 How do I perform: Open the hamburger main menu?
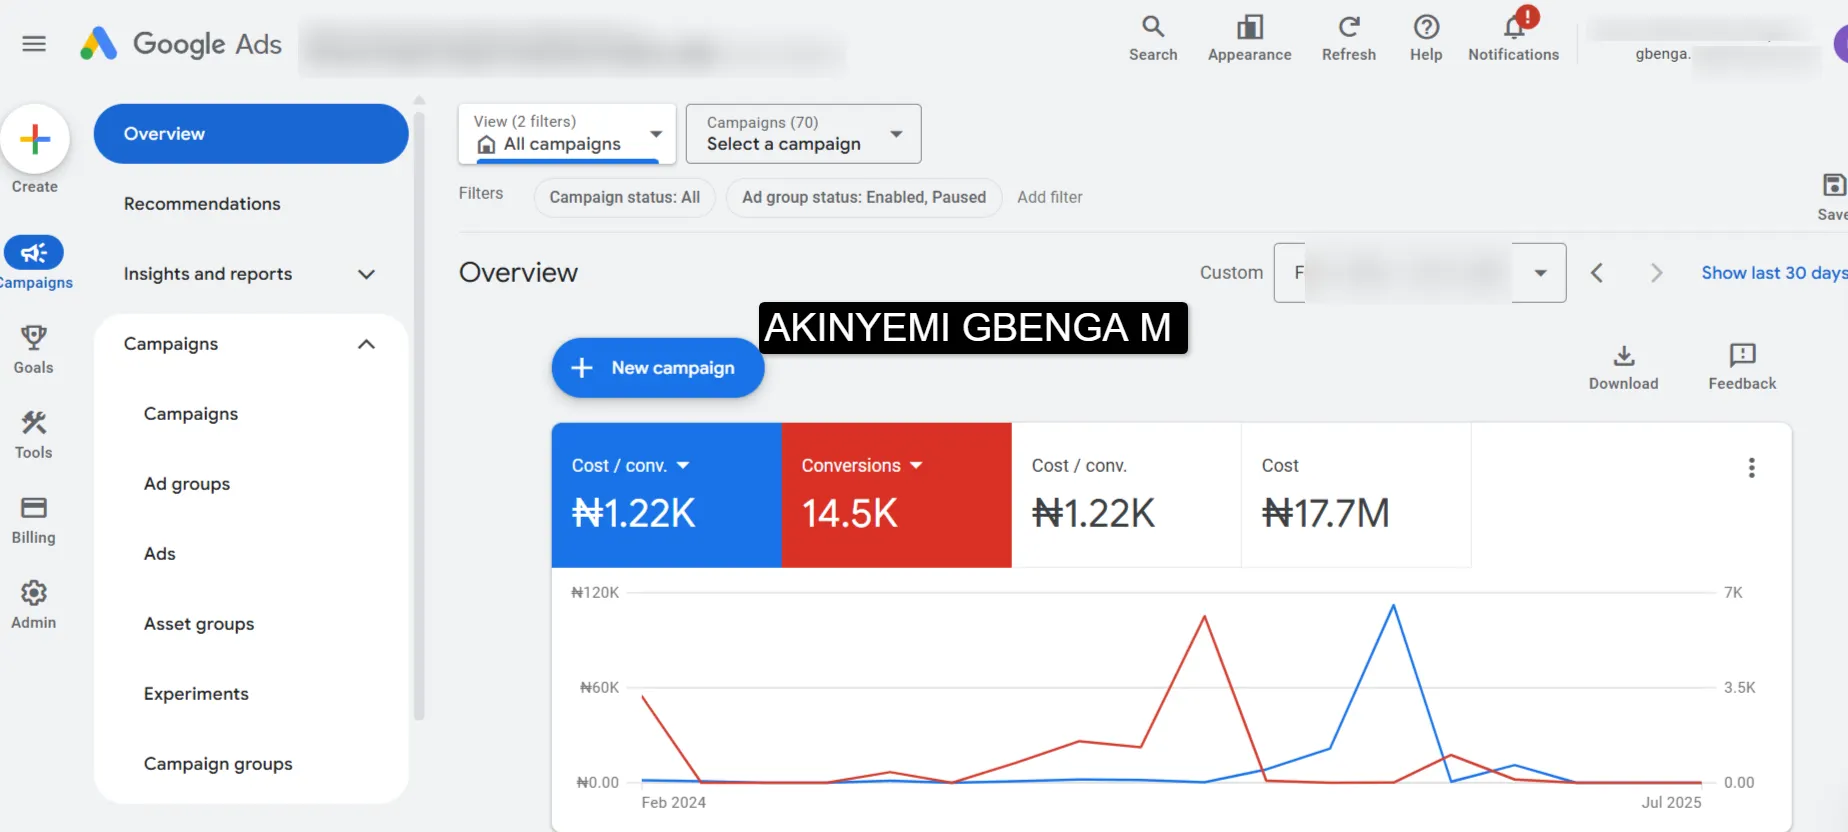point(34,44)
